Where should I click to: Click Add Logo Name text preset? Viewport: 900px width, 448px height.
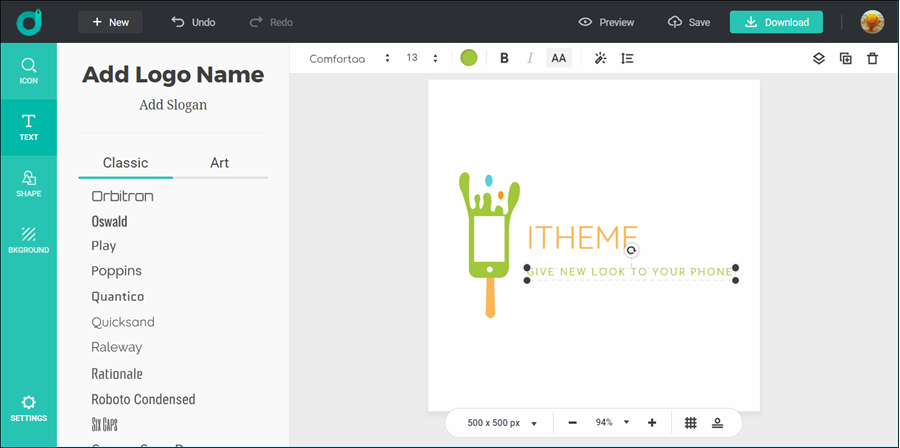point(173,75)
